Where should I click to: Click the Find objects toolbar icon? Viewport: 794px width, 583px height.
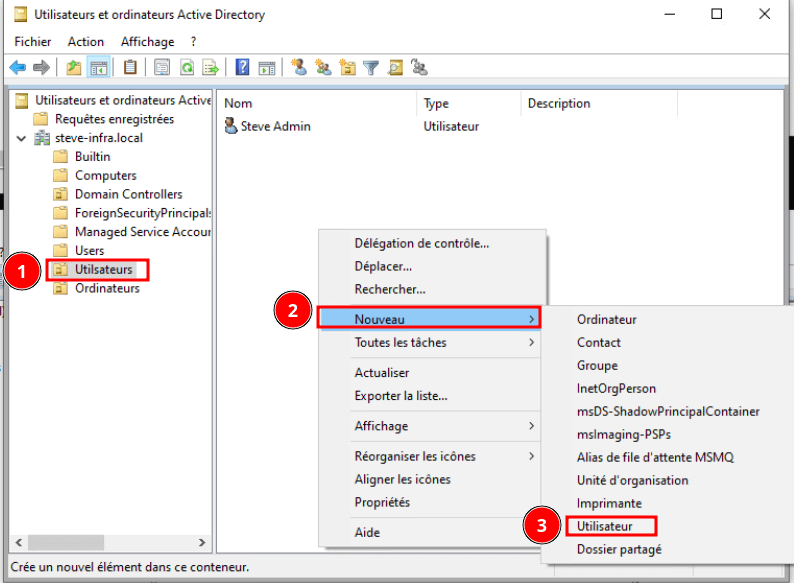point(395,68)
